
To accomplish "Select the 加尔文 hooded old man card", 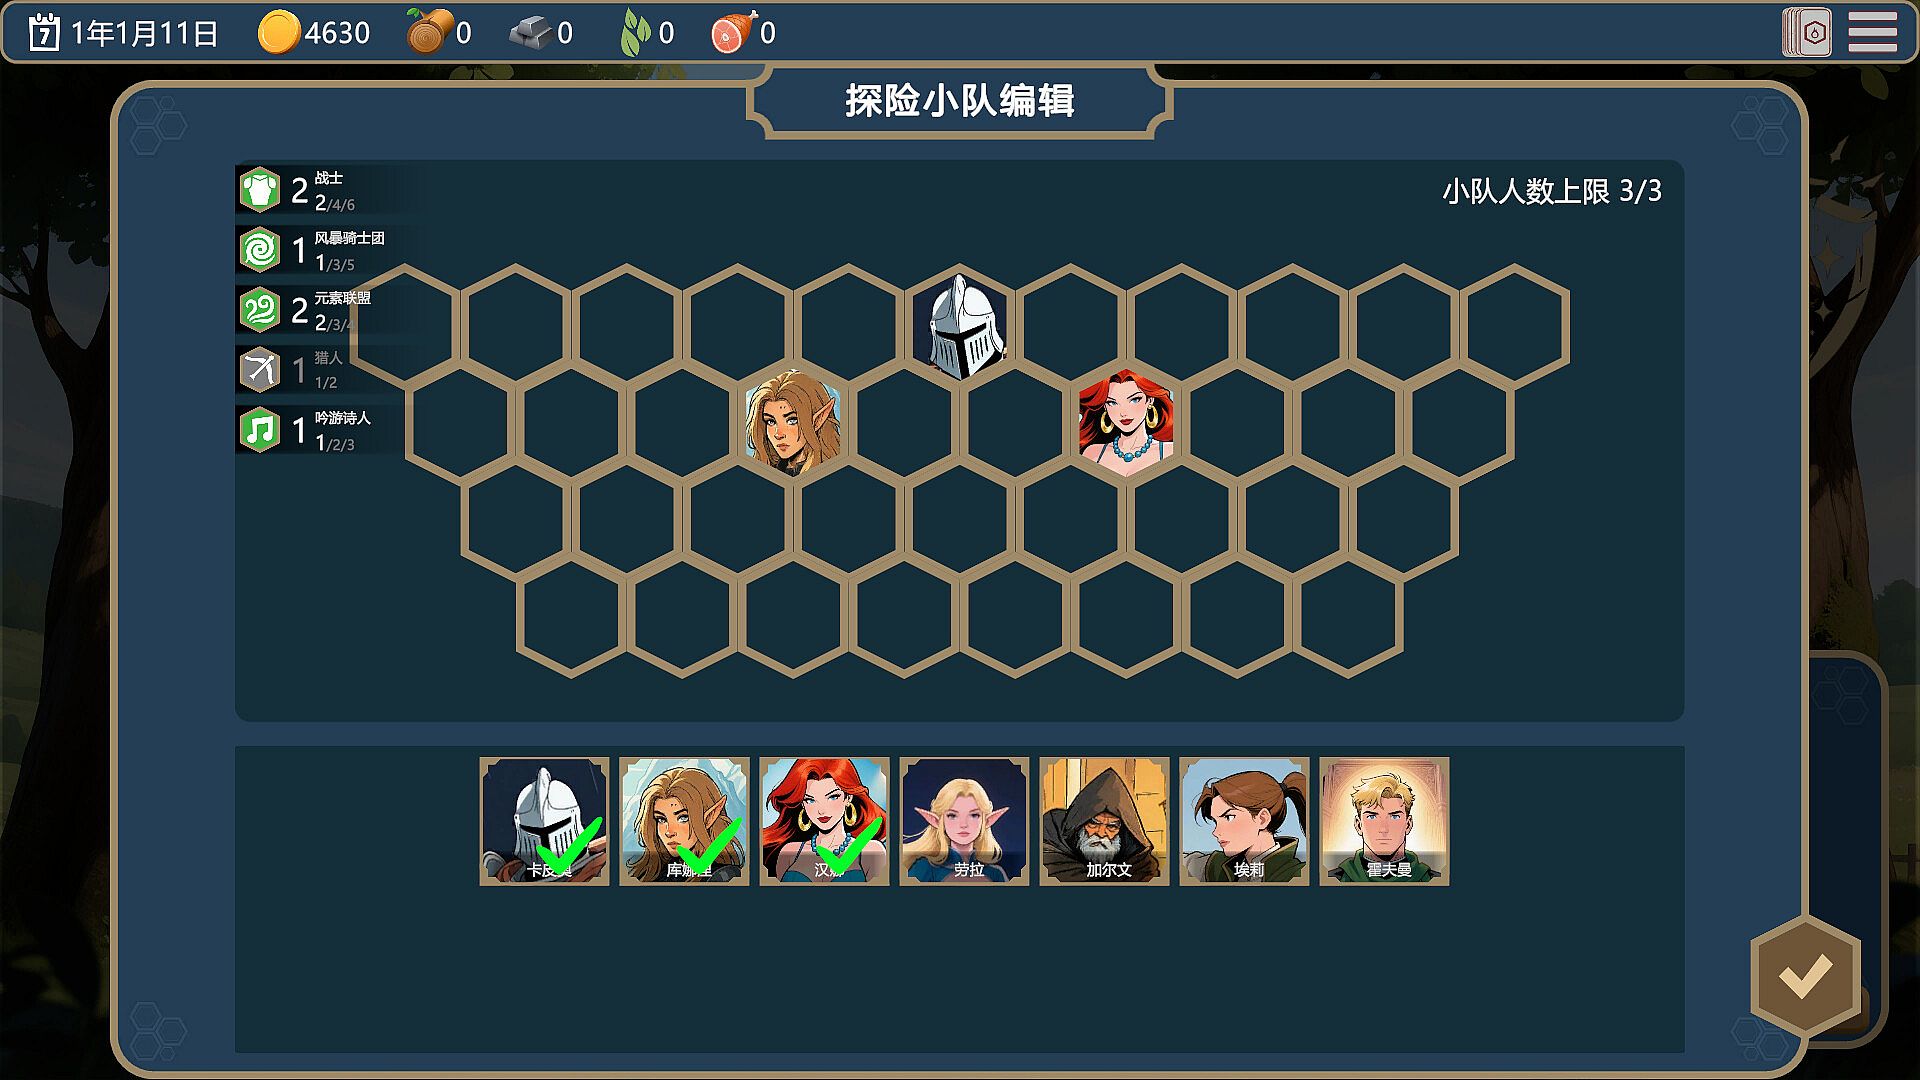I will (1104, 821).
